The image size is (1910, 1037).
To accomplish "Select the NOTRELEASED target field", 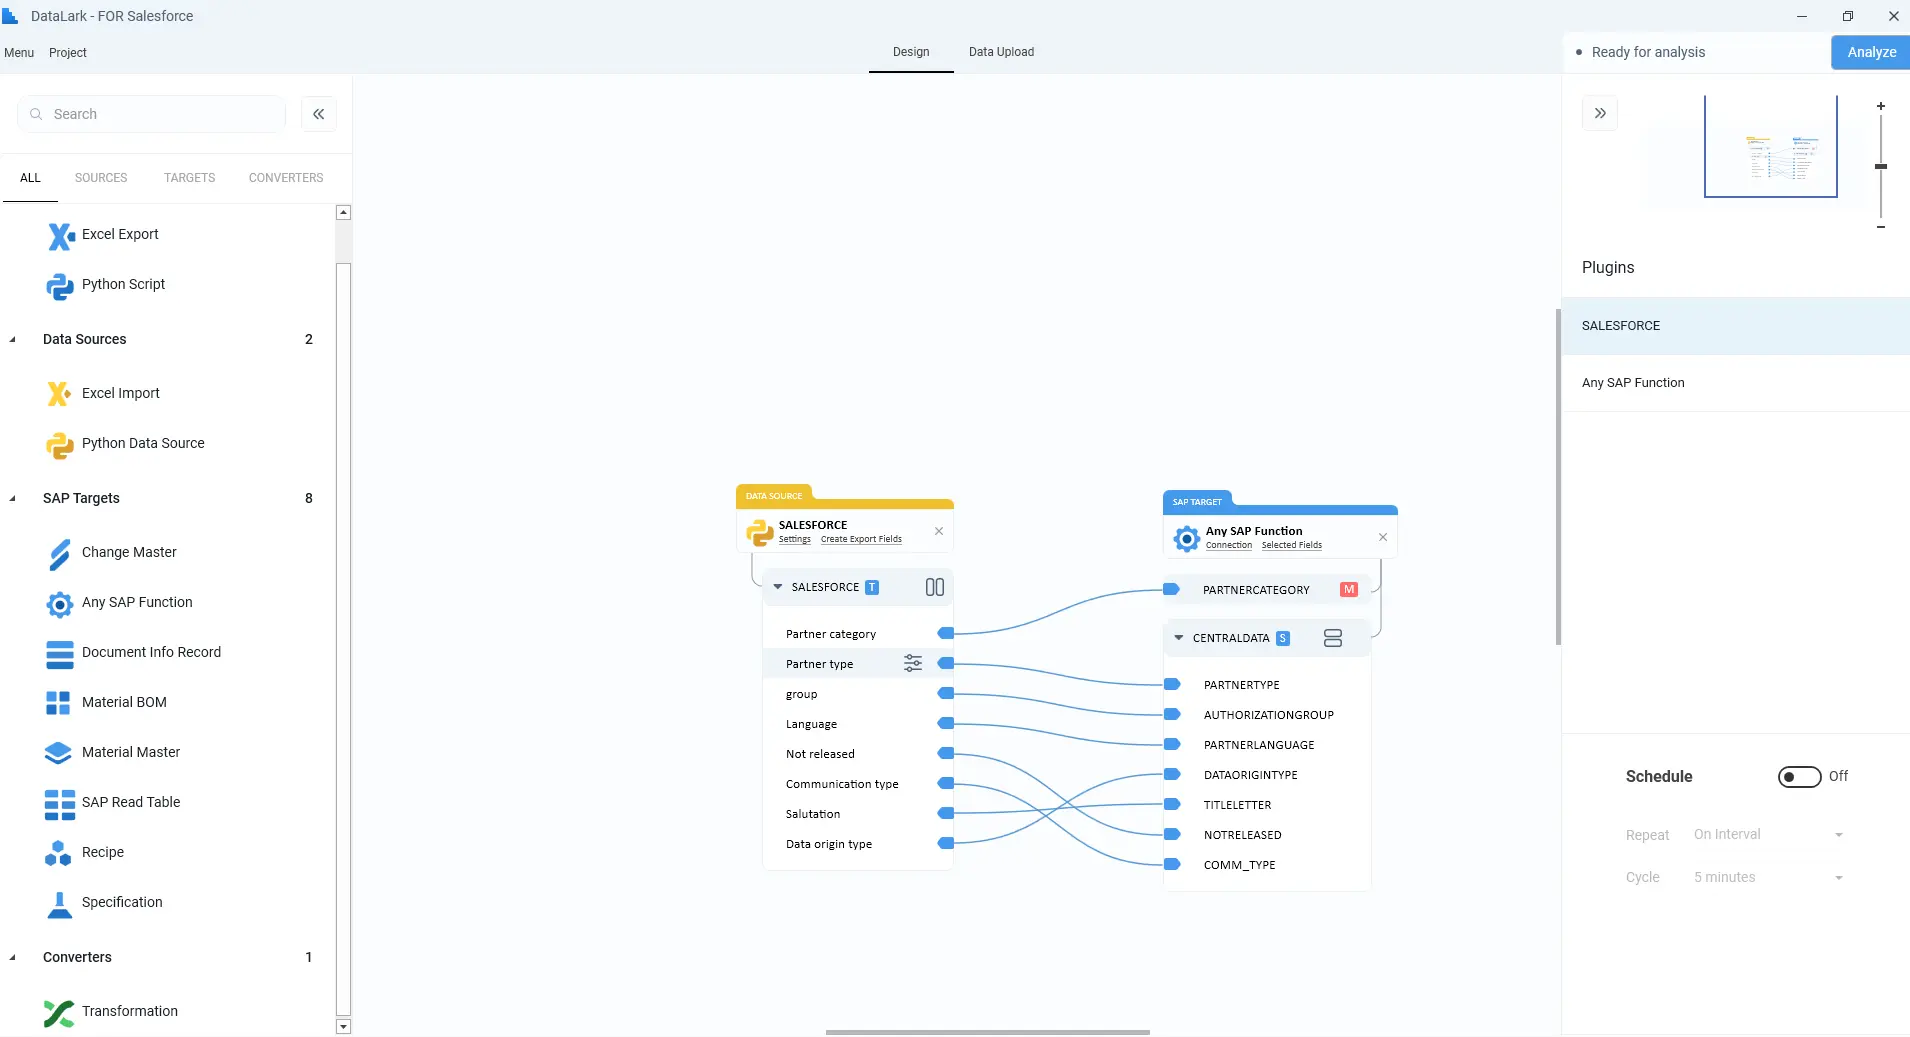I will pos(1267,835).
